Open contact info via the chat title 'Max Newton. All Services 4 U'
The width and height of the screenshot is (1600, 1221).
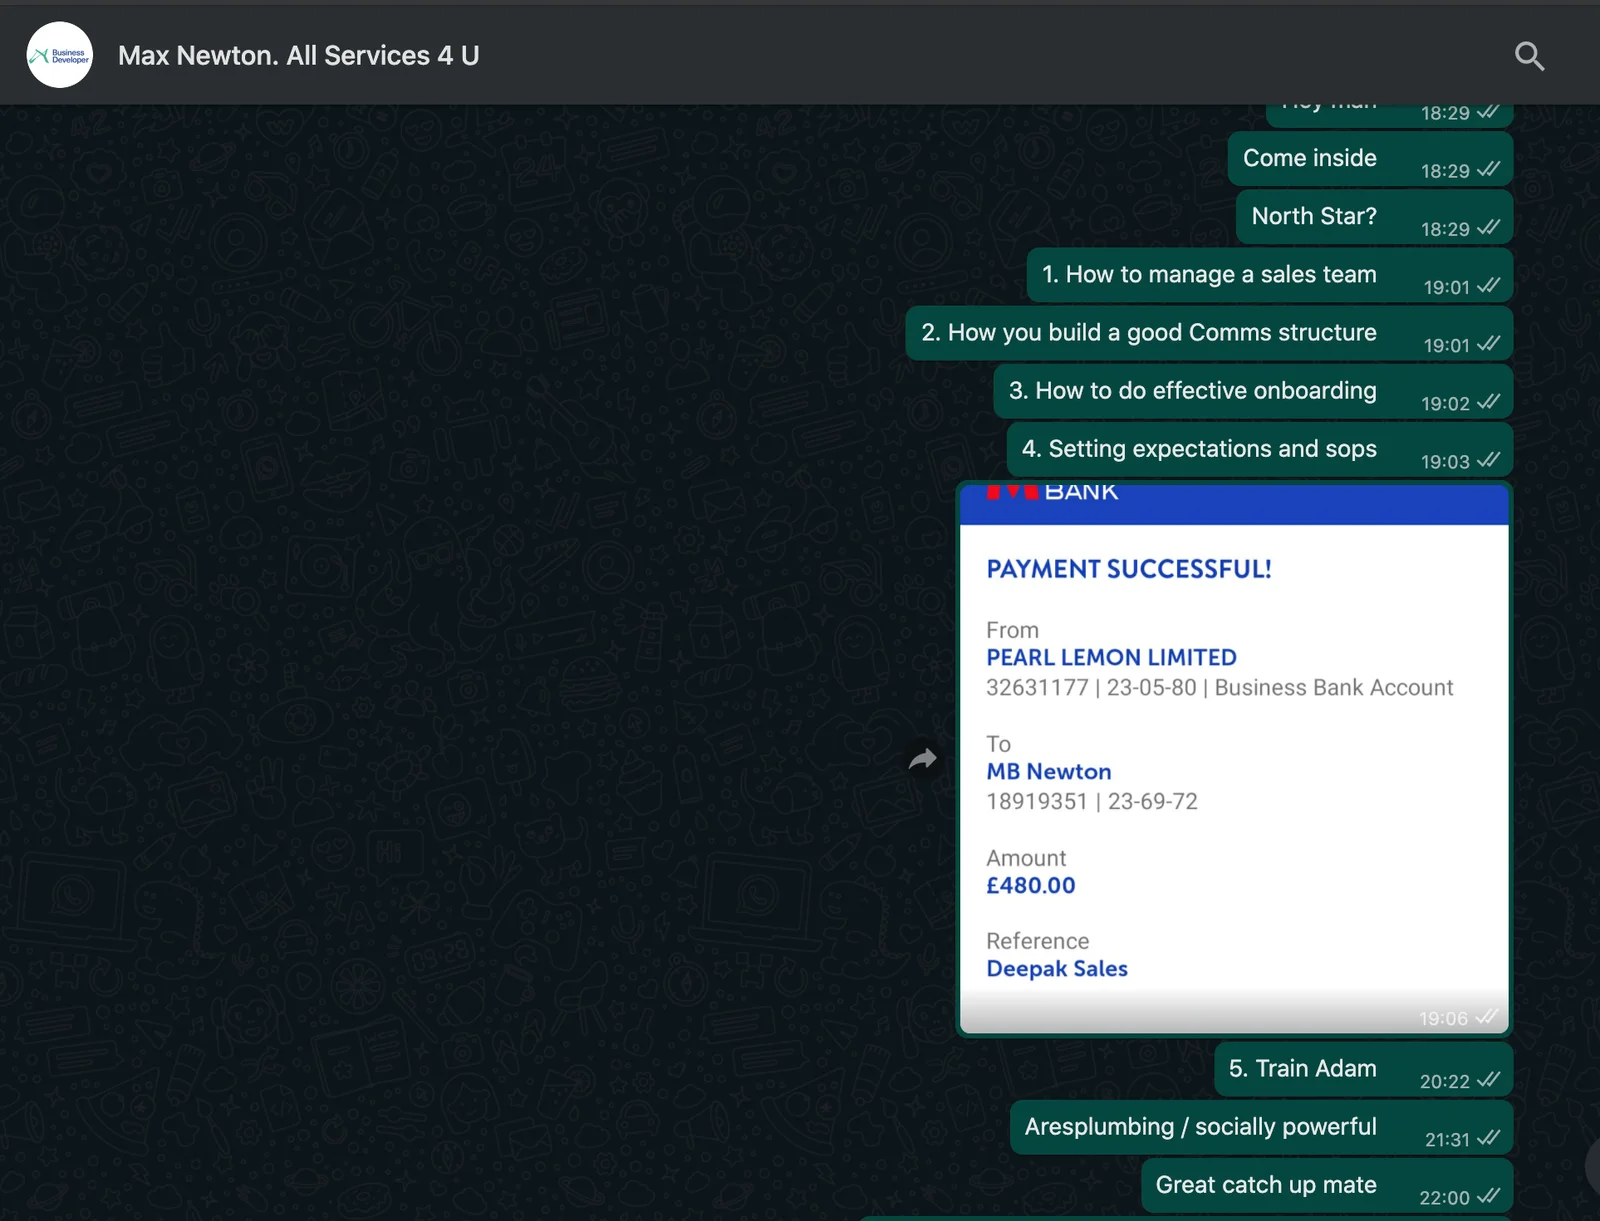[298, 56]
